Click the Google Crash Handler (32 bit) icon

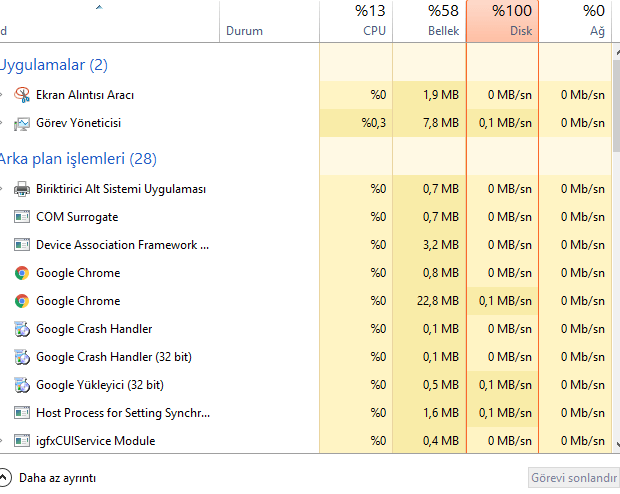point(22,357)
